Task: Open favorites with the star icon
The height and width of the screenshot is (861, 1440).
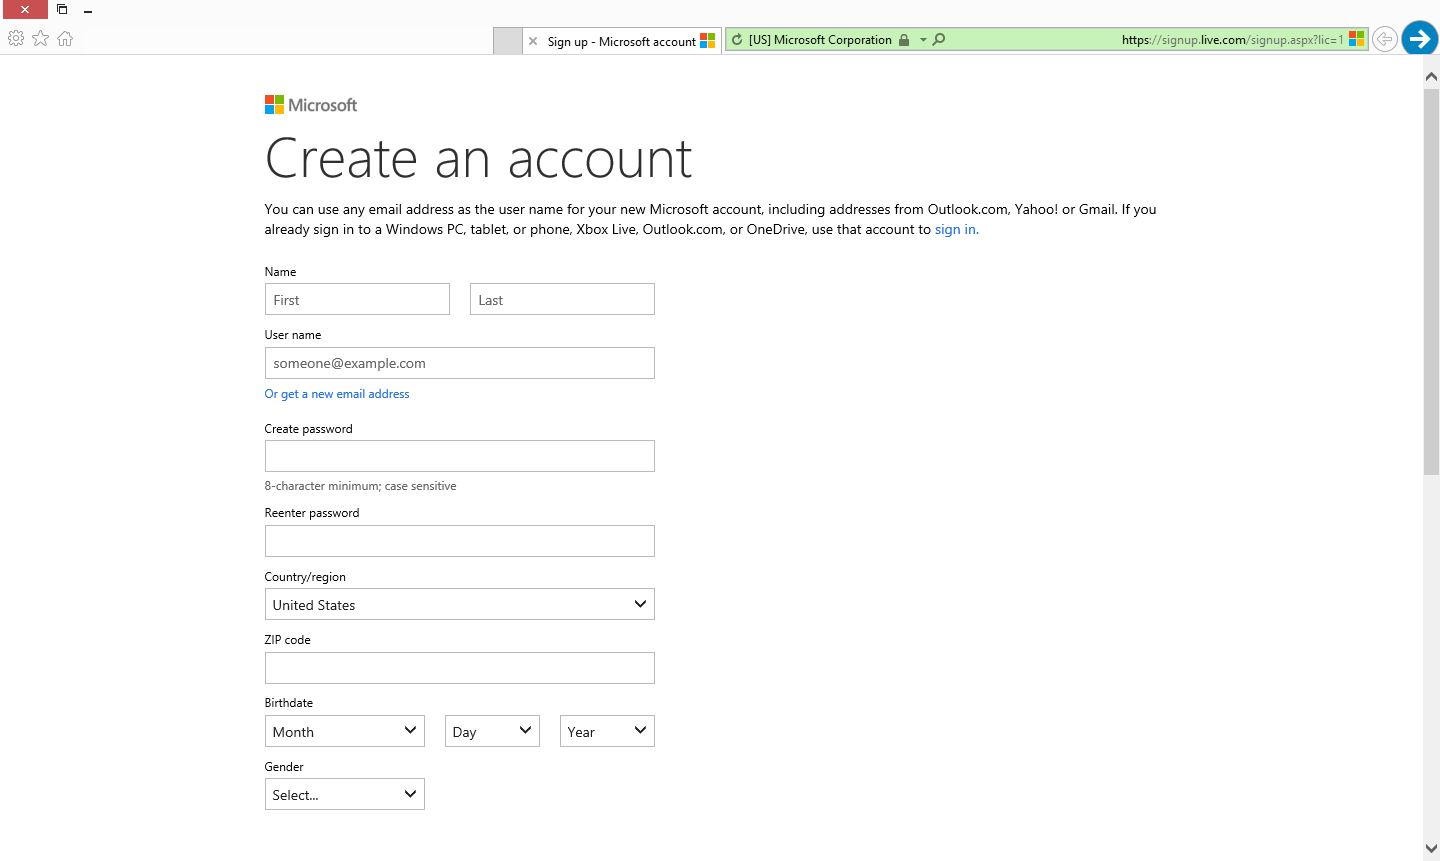Action: tap(40, 38)
